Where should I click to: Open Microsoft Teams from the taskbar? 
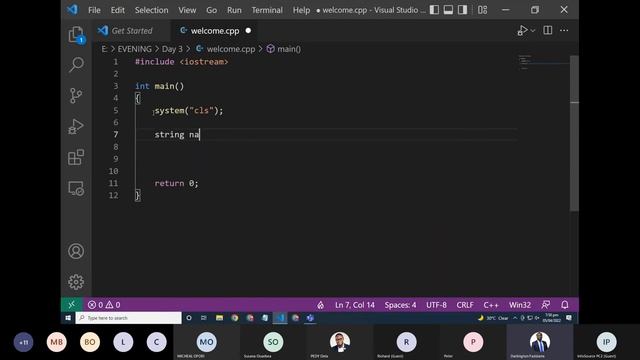click(310, 318)
